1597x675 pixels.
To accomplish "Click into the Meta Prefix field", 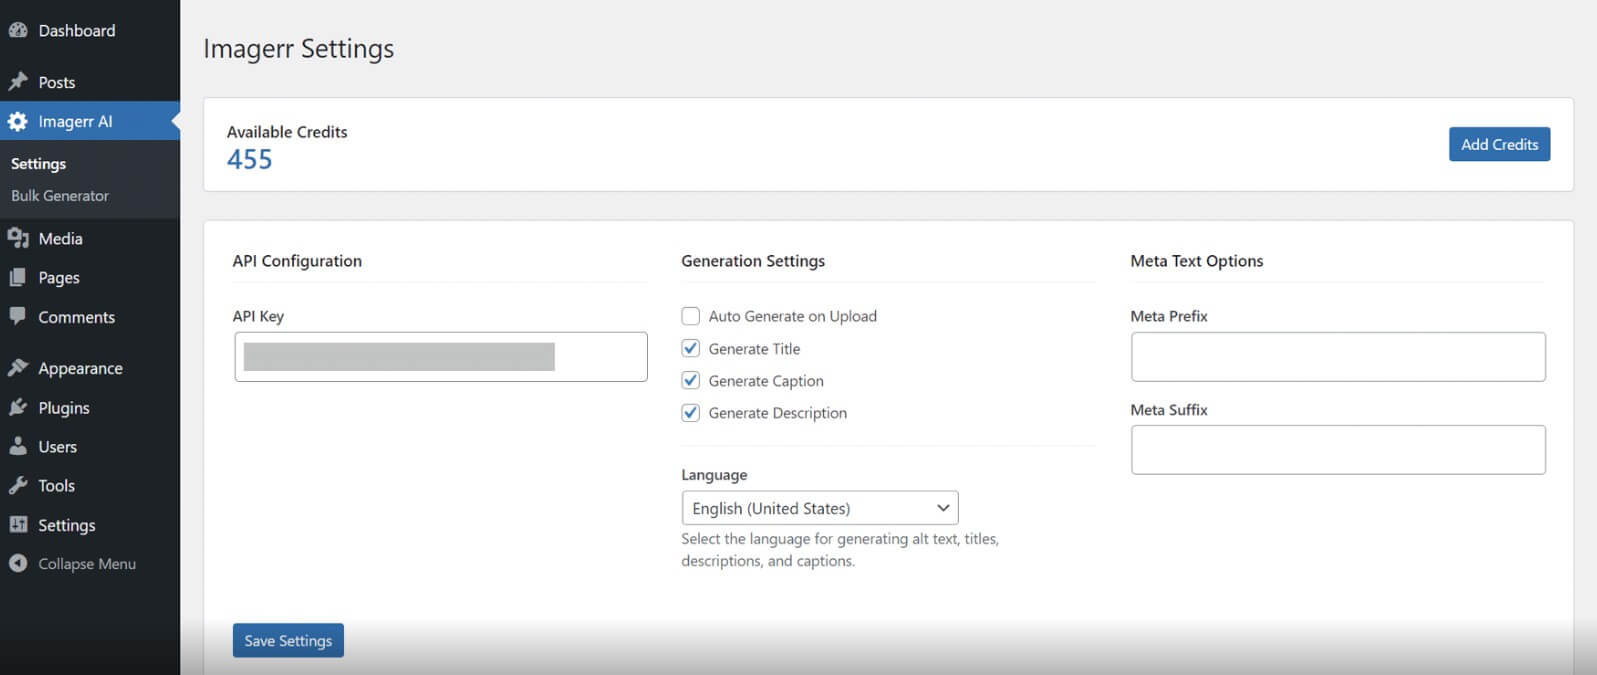I will 1338,357.
